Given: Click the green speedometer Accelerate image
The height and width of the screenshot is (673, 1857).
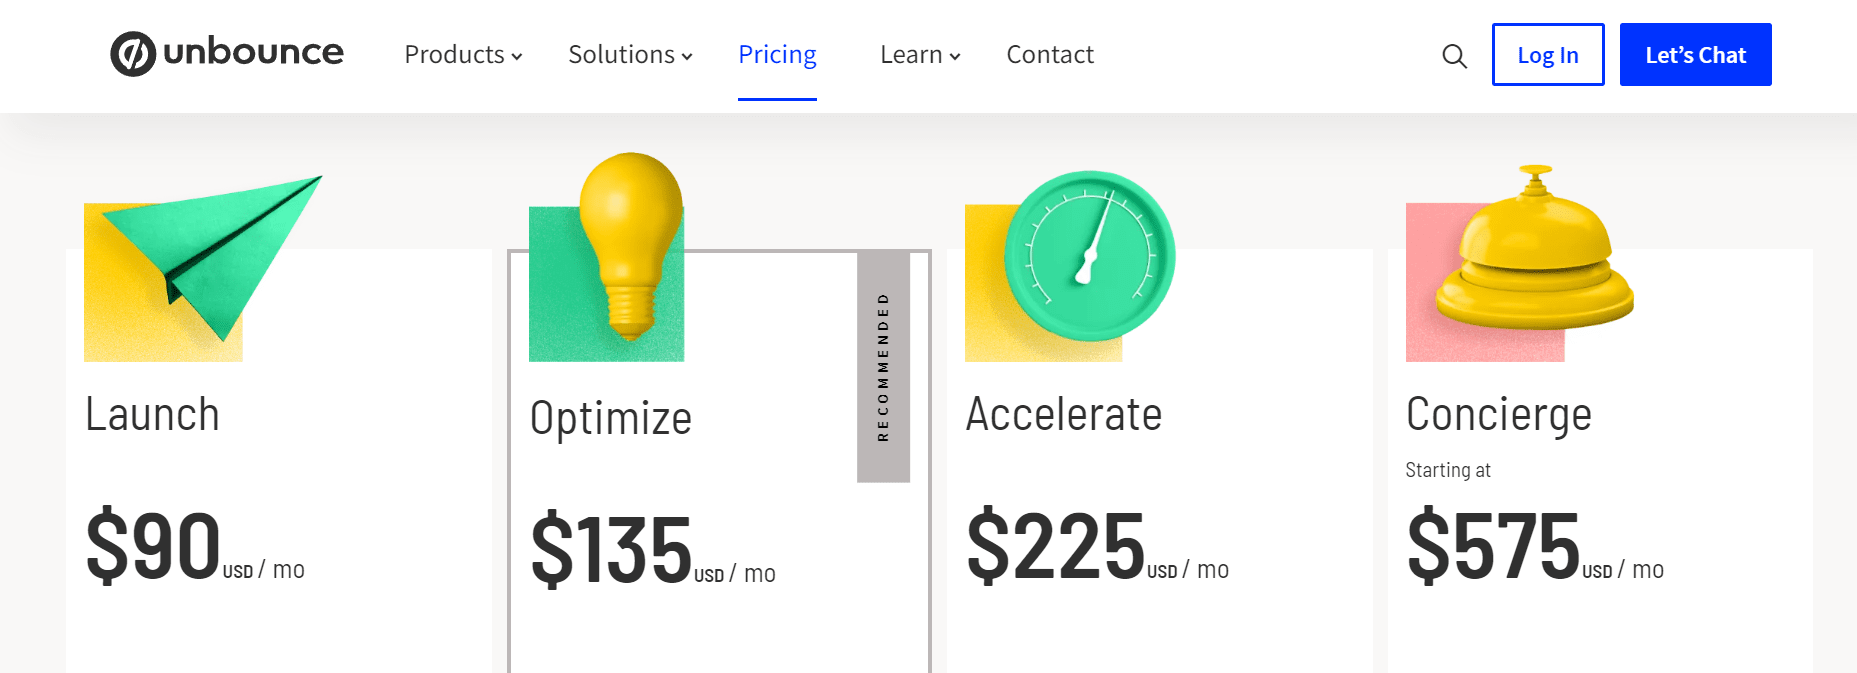Looking at the screenshot, I should [1070, 266].
